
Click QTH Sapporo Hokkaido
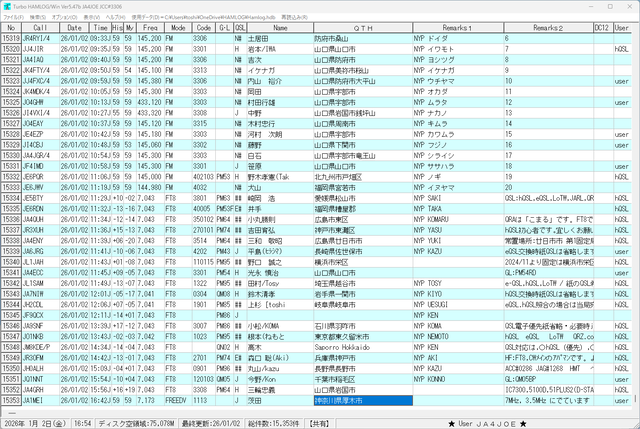coord(342,347)
